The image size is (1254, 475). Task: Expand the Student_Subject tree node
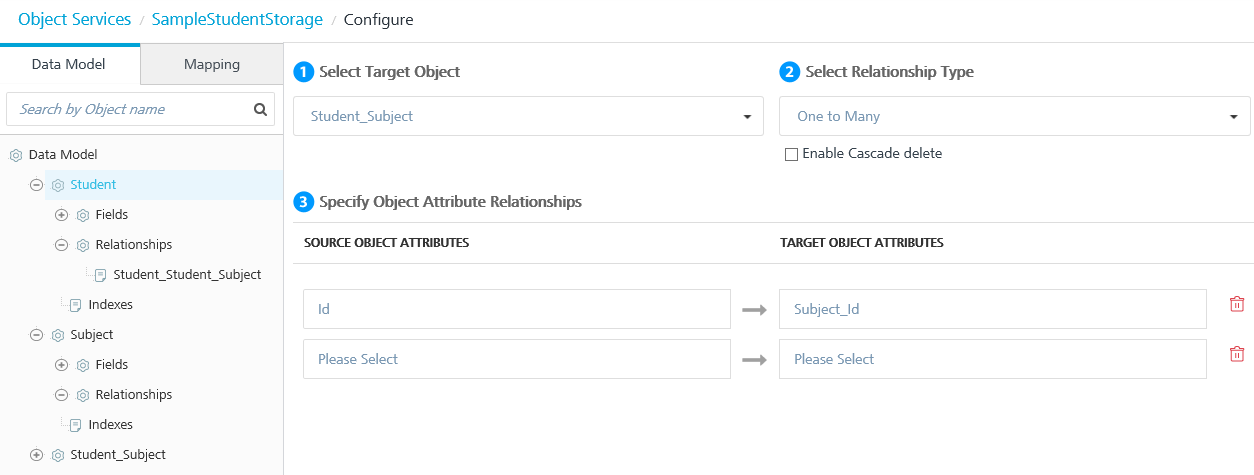click(37, 455)
